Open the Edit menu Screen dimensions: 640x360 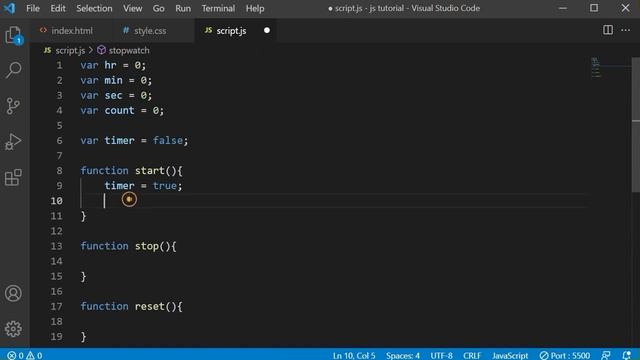[x=58, y=8]
